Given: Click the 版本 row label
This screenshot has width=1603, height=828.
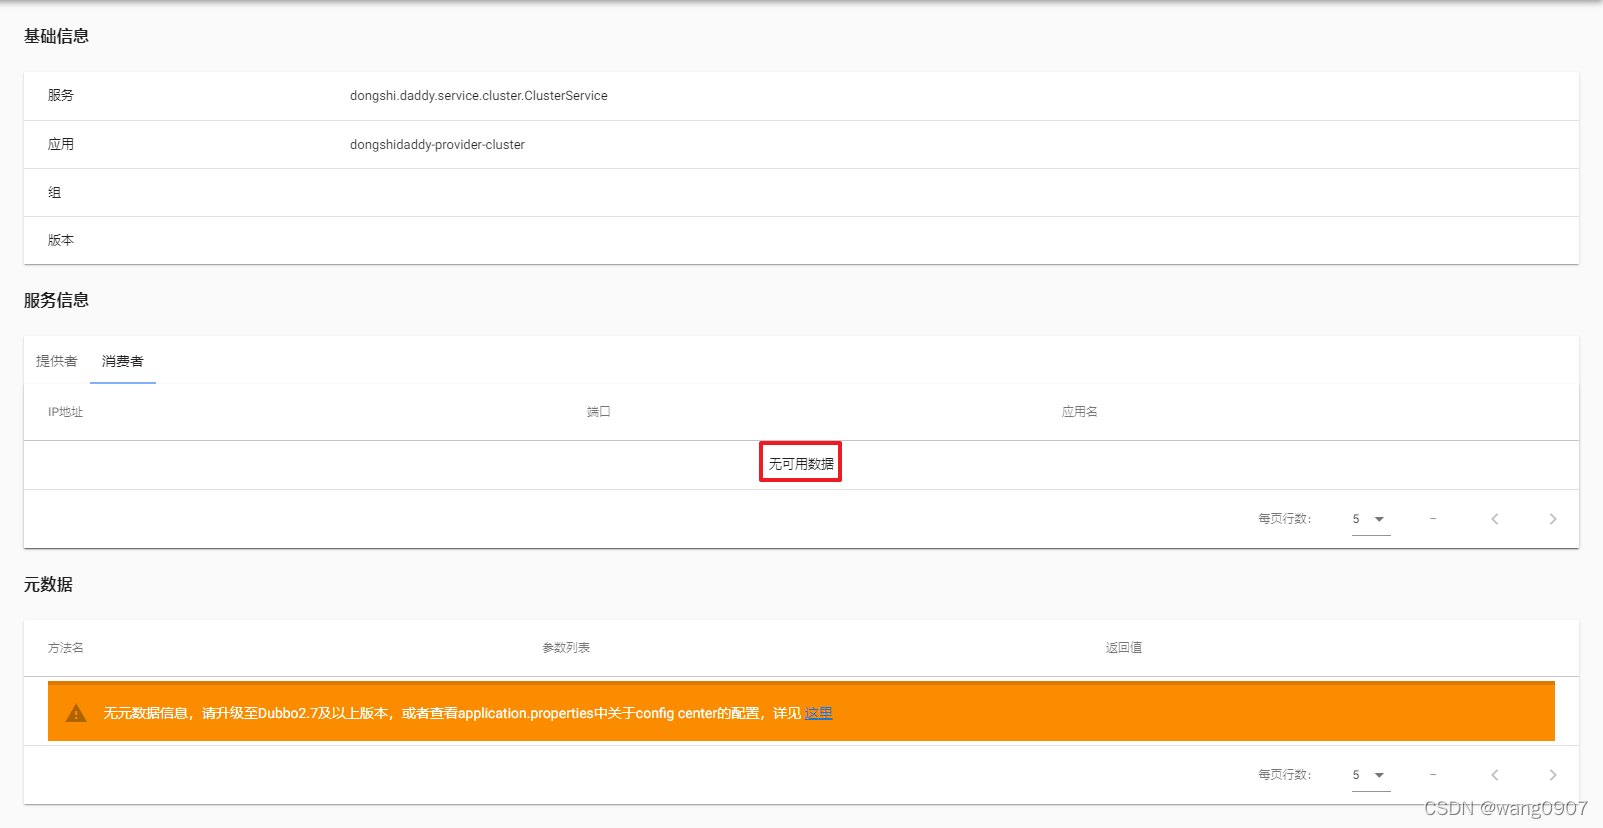Looking at the screenshot, I should pos(61,241).
